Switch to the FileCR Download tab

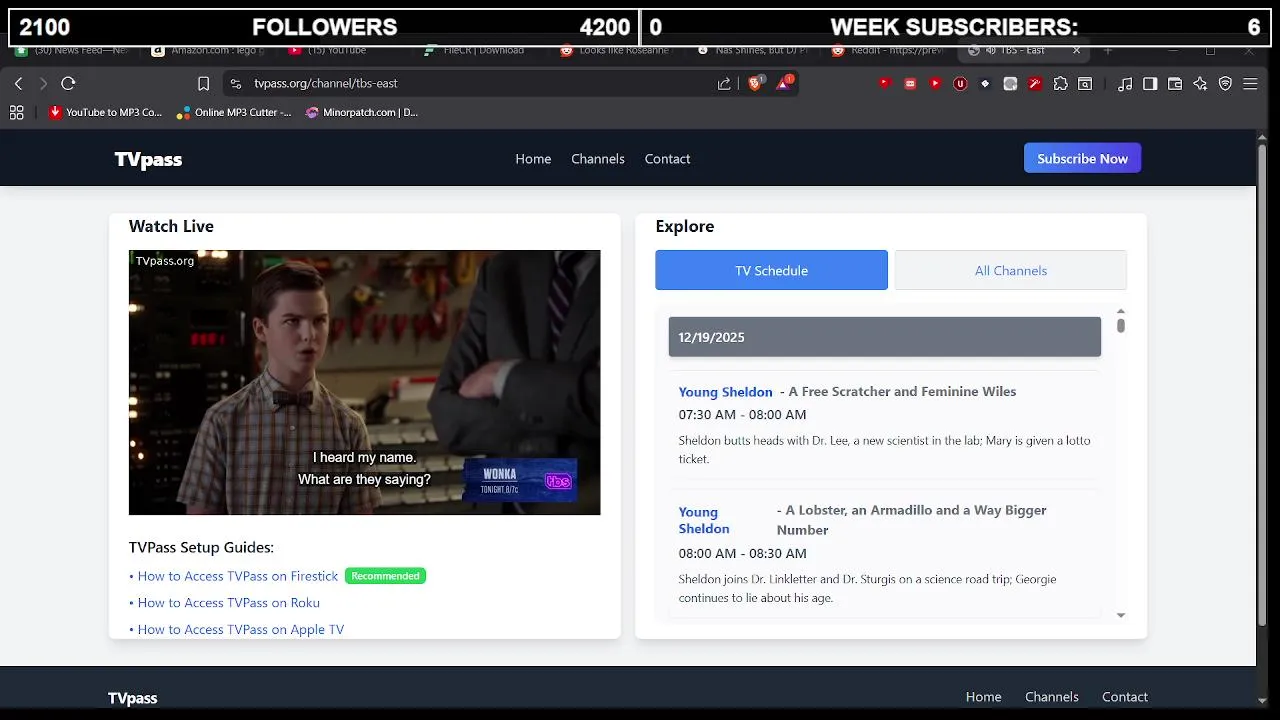482,50
